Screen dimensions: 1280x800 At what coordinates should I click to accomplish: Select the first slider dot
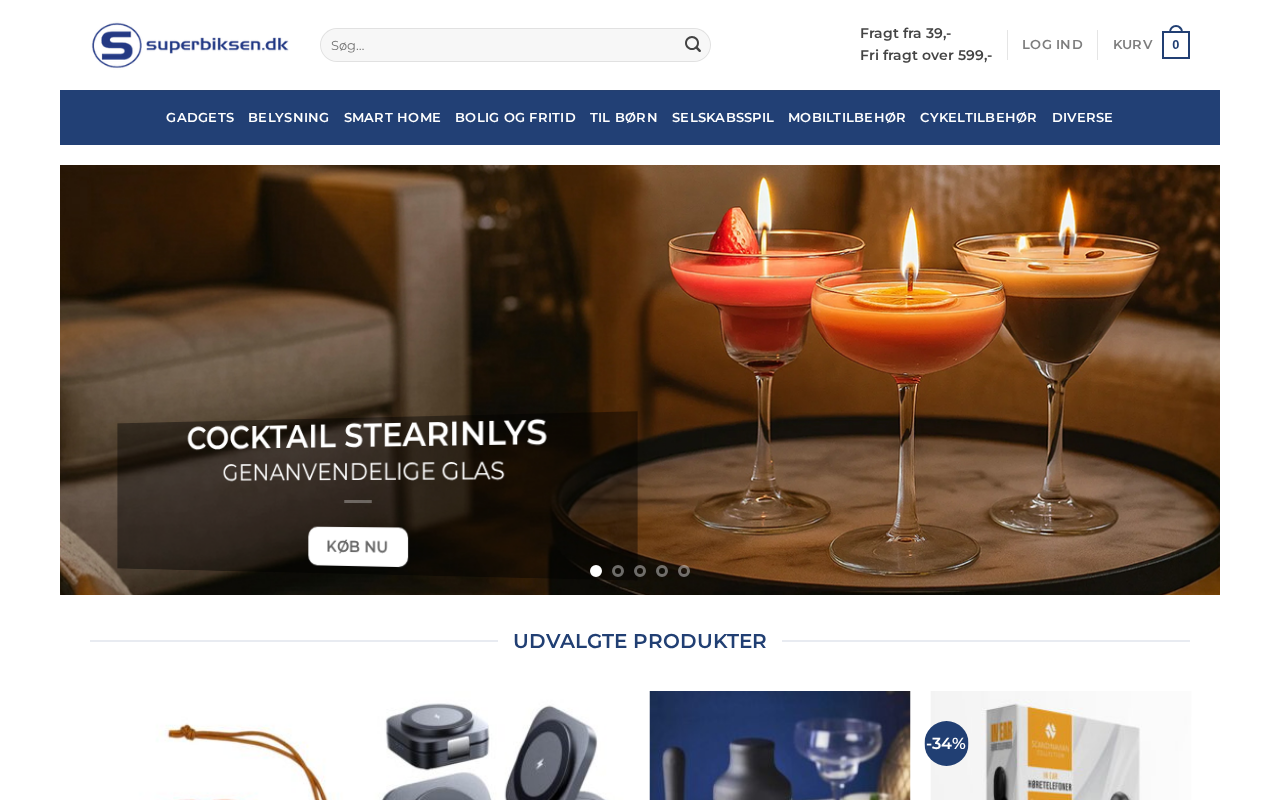596,571
